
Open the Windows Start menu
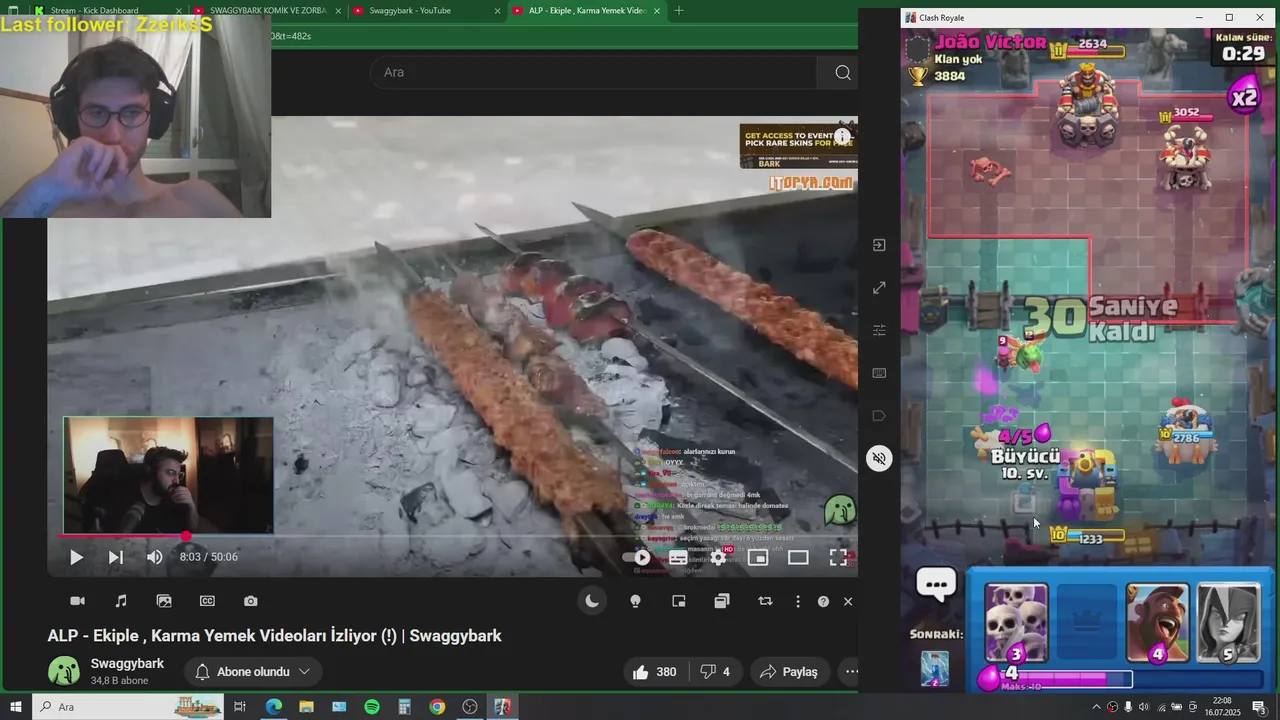pyautogui.click(x=16, y=707)
